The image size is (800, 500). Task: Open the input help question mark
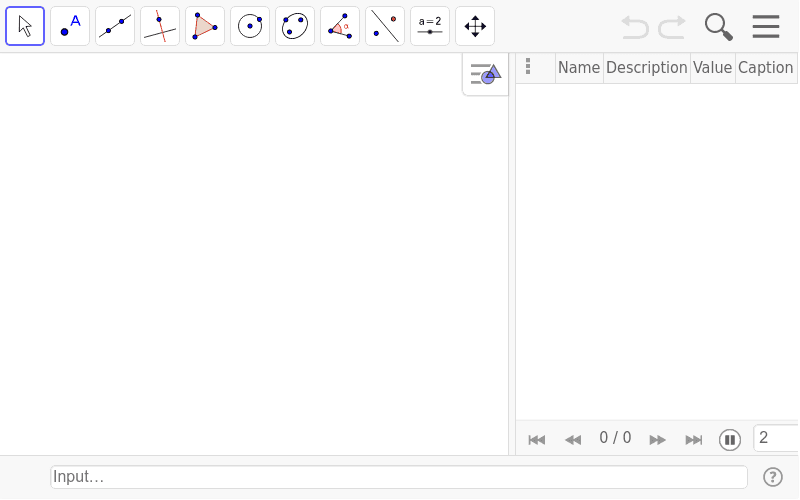point(773,477)
